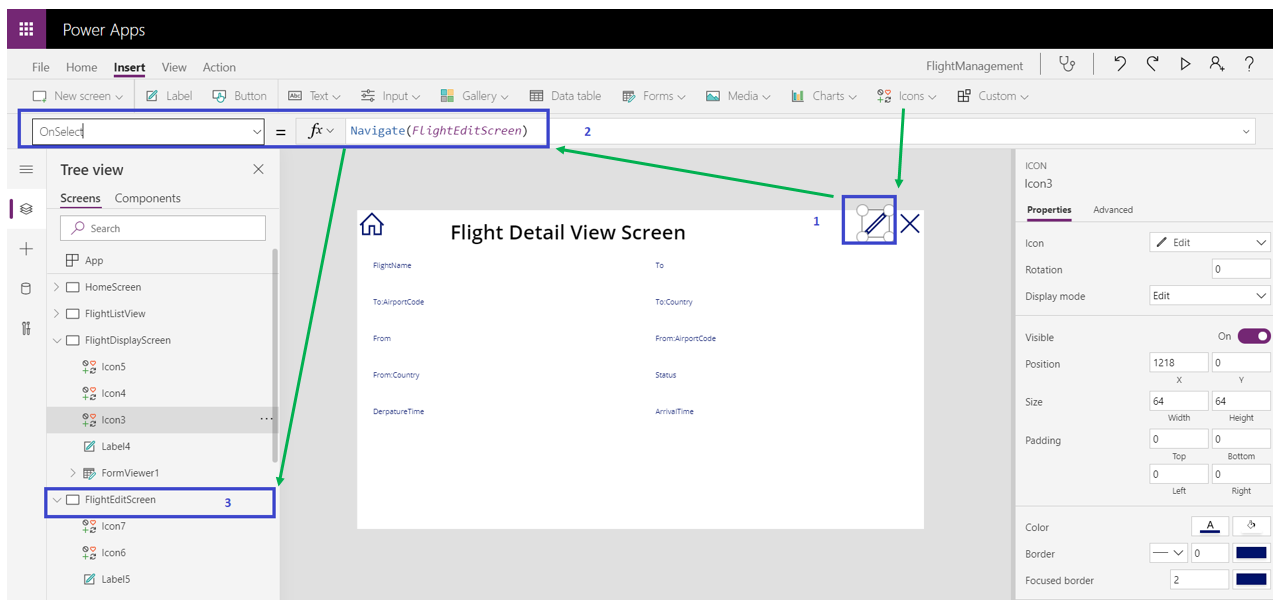Run the app with the Play preview icon
This screenshot has width=1281, height=607.
(1185, 63)
